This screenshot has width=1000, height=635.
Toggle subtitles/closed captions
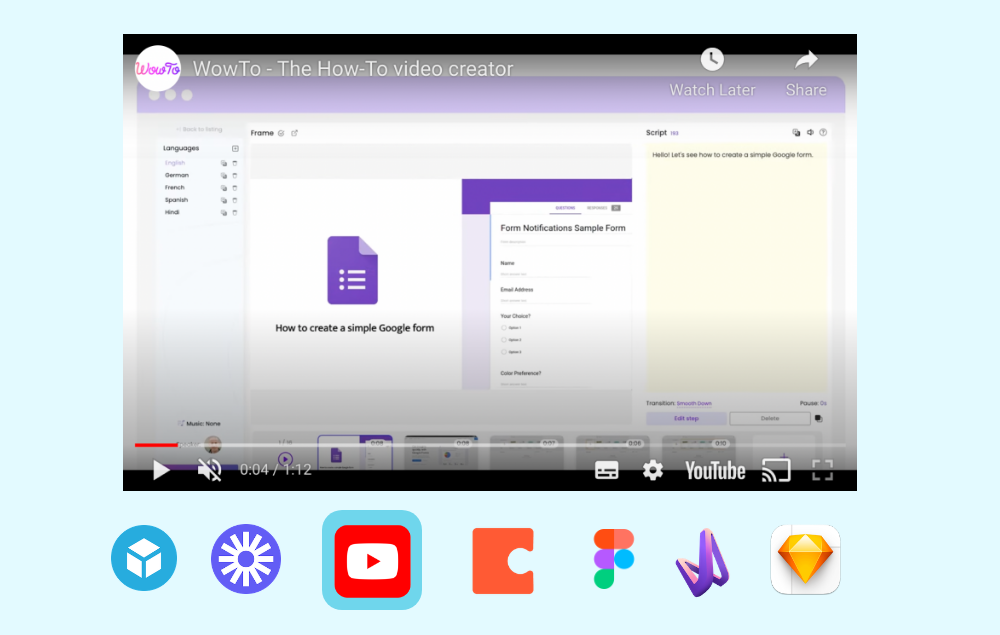click(x=607, y=470)
